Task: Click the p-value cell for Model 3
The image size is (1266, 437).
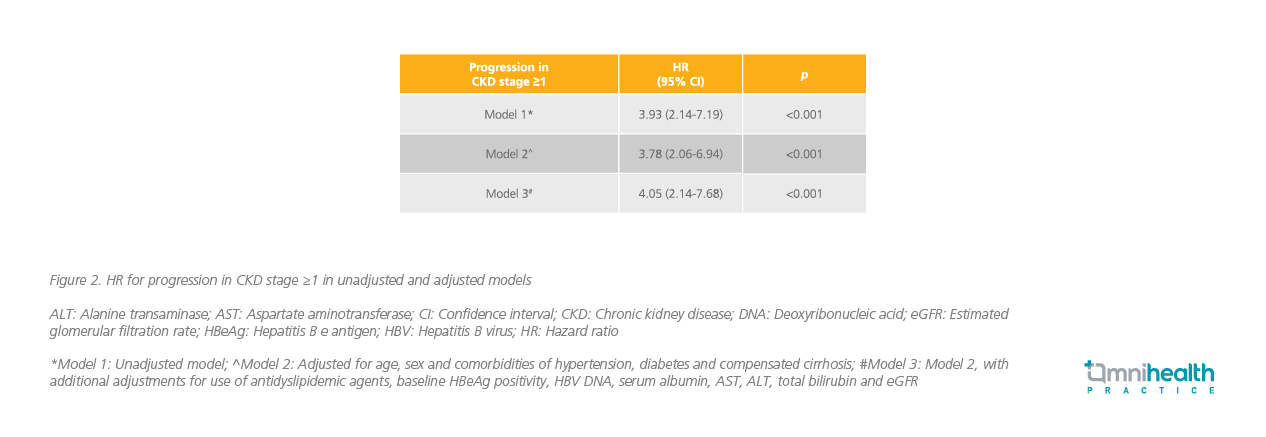Action: tap(804, 193)
